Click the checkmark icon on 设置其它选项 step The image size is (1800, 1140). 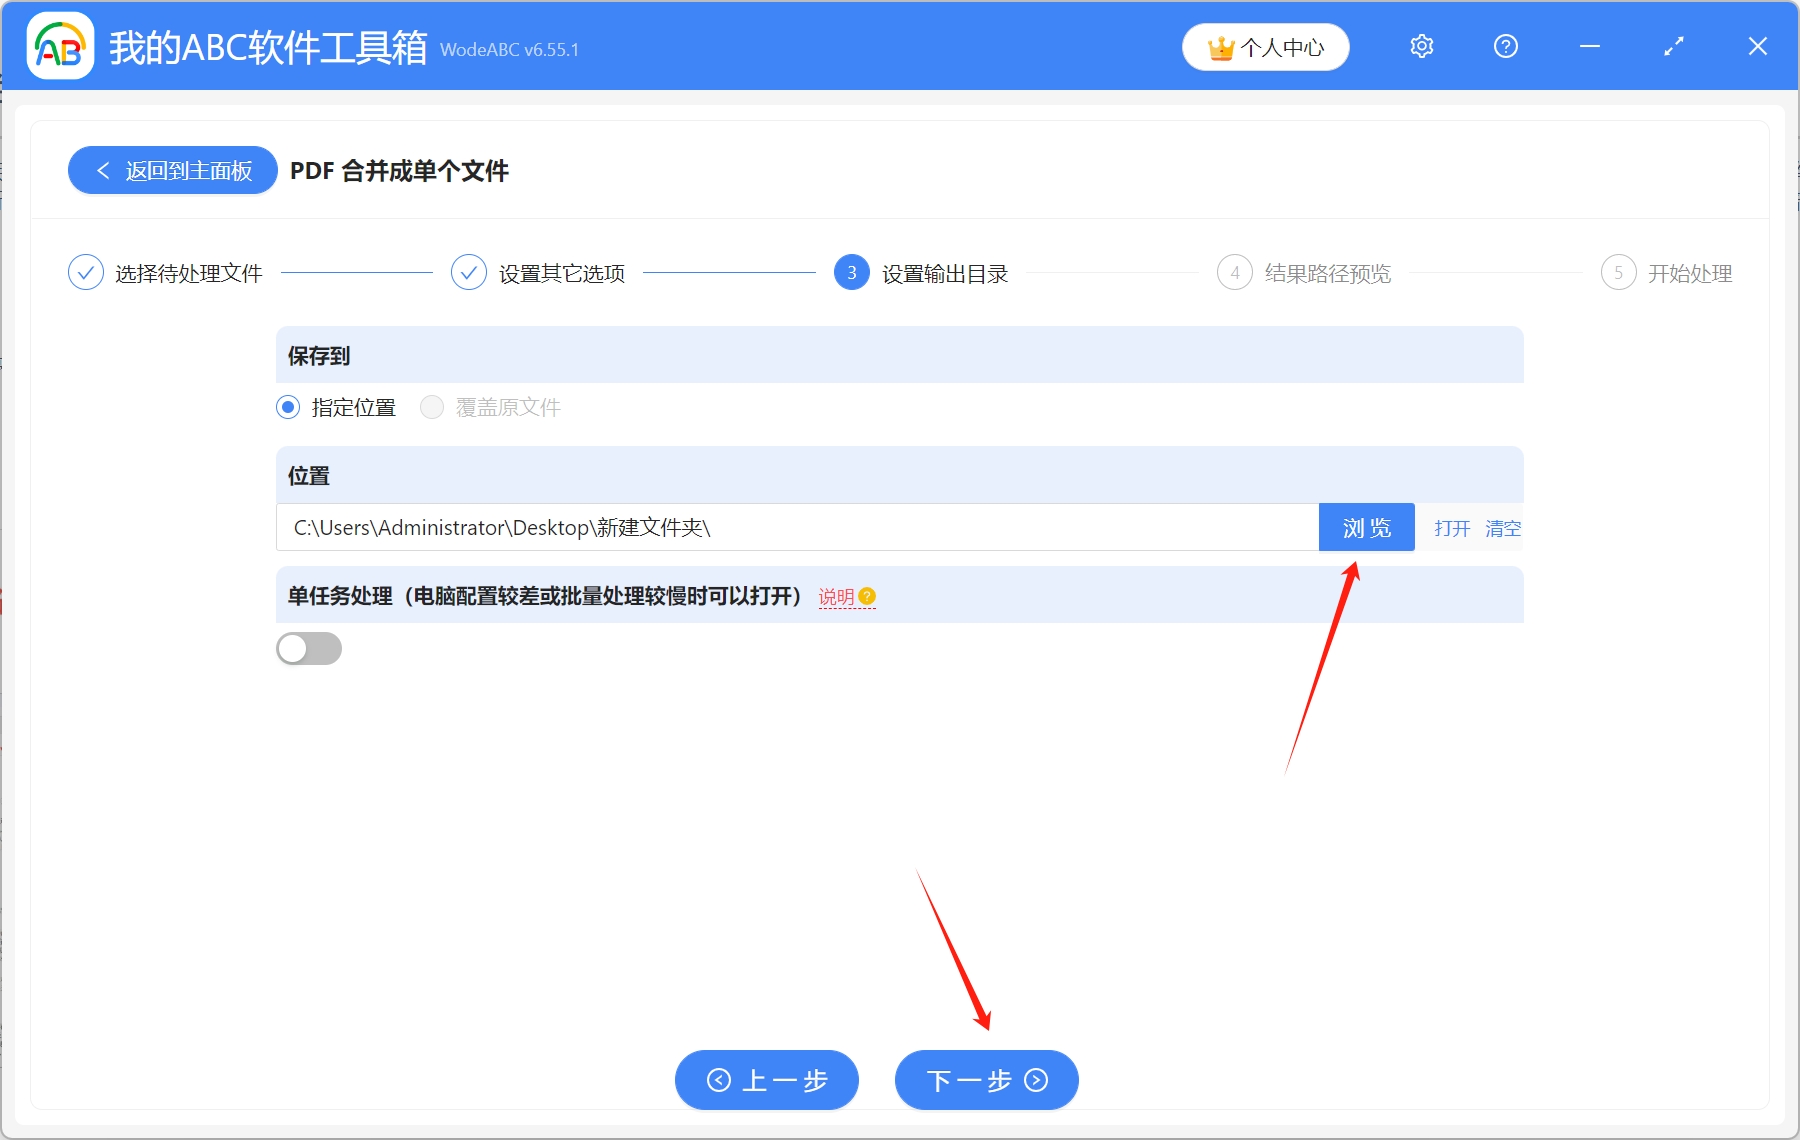click(468, 272)
